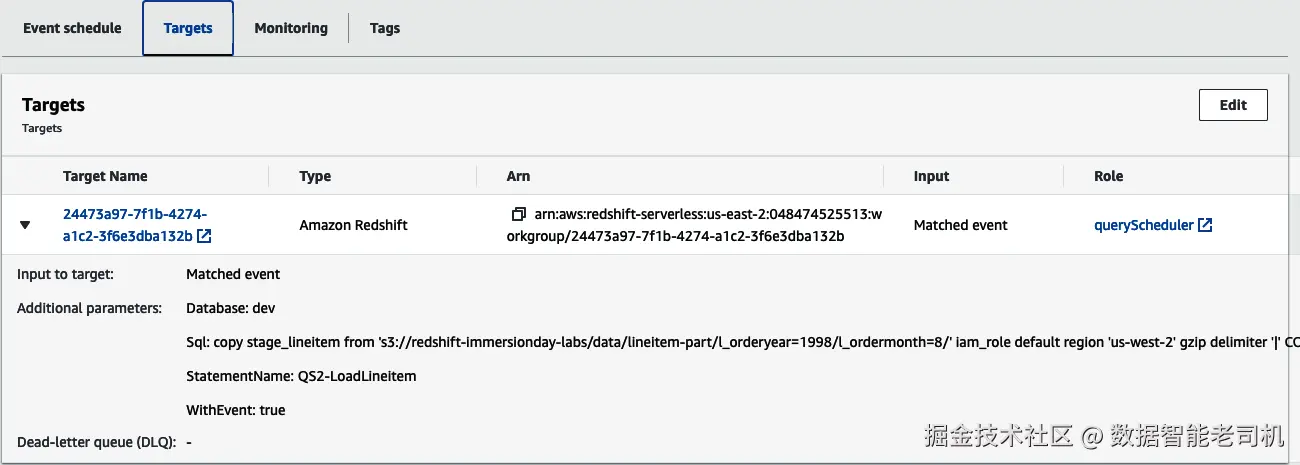Click the Target Name column header
1300x465 pixels.
(105, 176)
